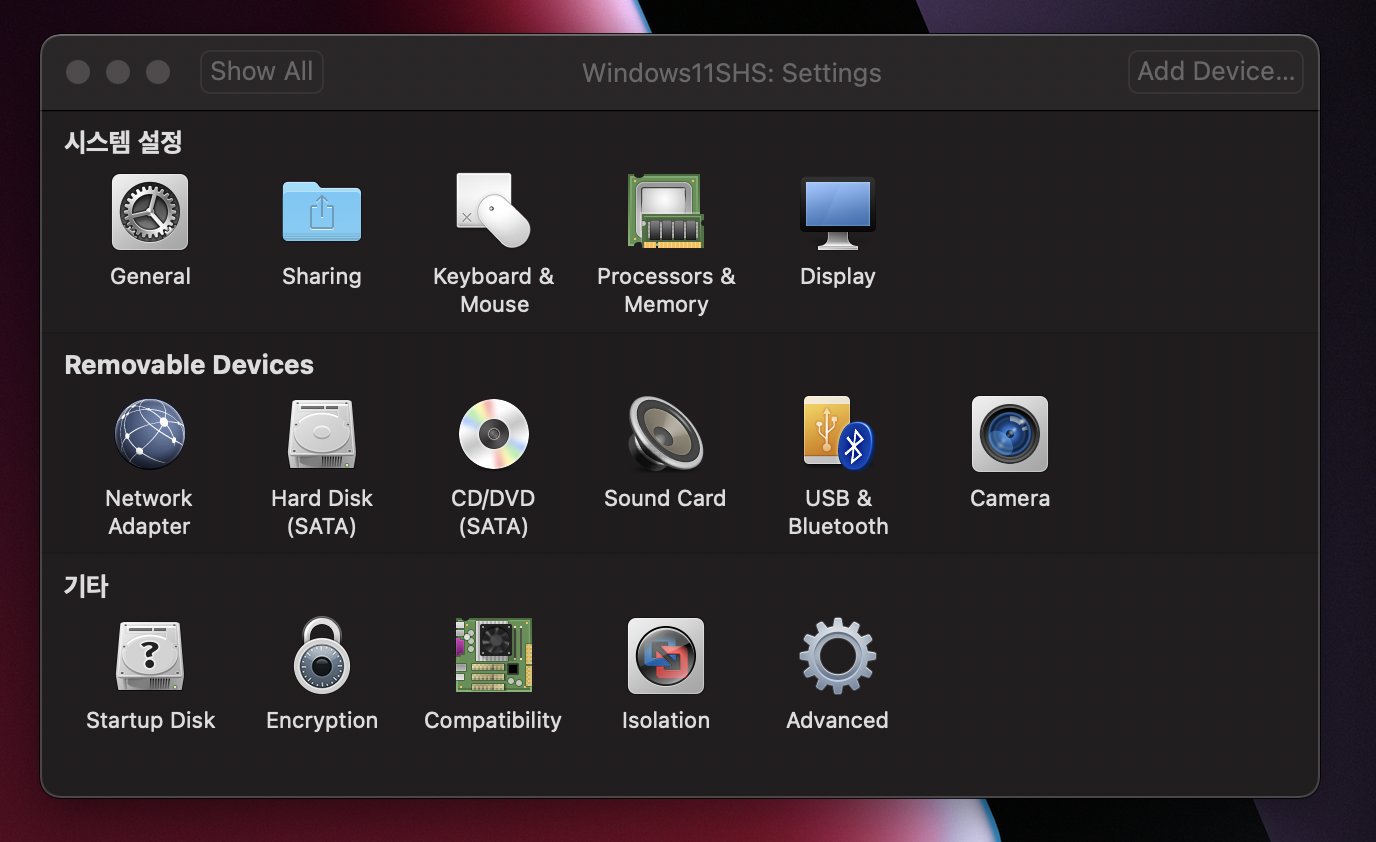Open the Network Adapter globe icon
Viewport: 1376px width, 842px height.
click(x=150, y=434)
